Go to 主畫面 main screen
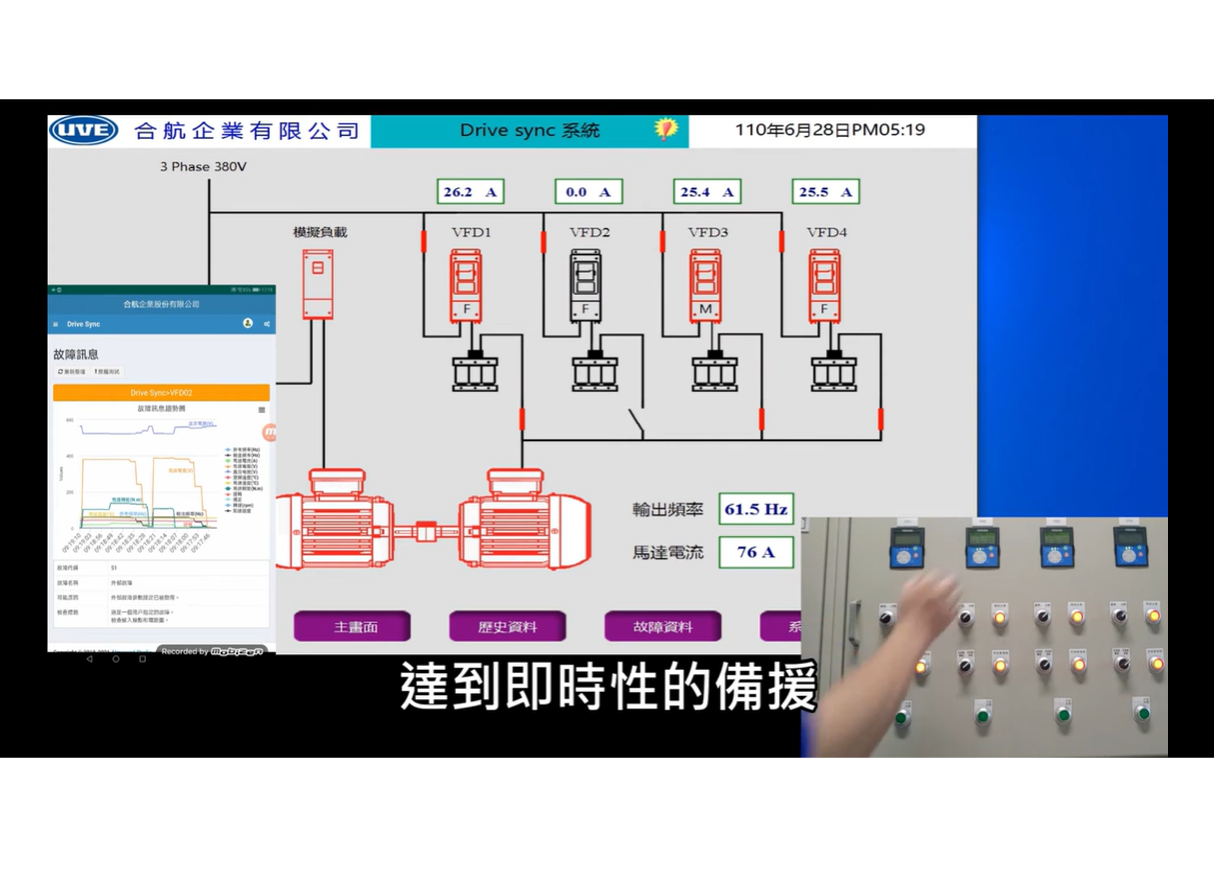The width and height of the screenshot is (1214, 886). pyautogui.click(x=351, y=627)
